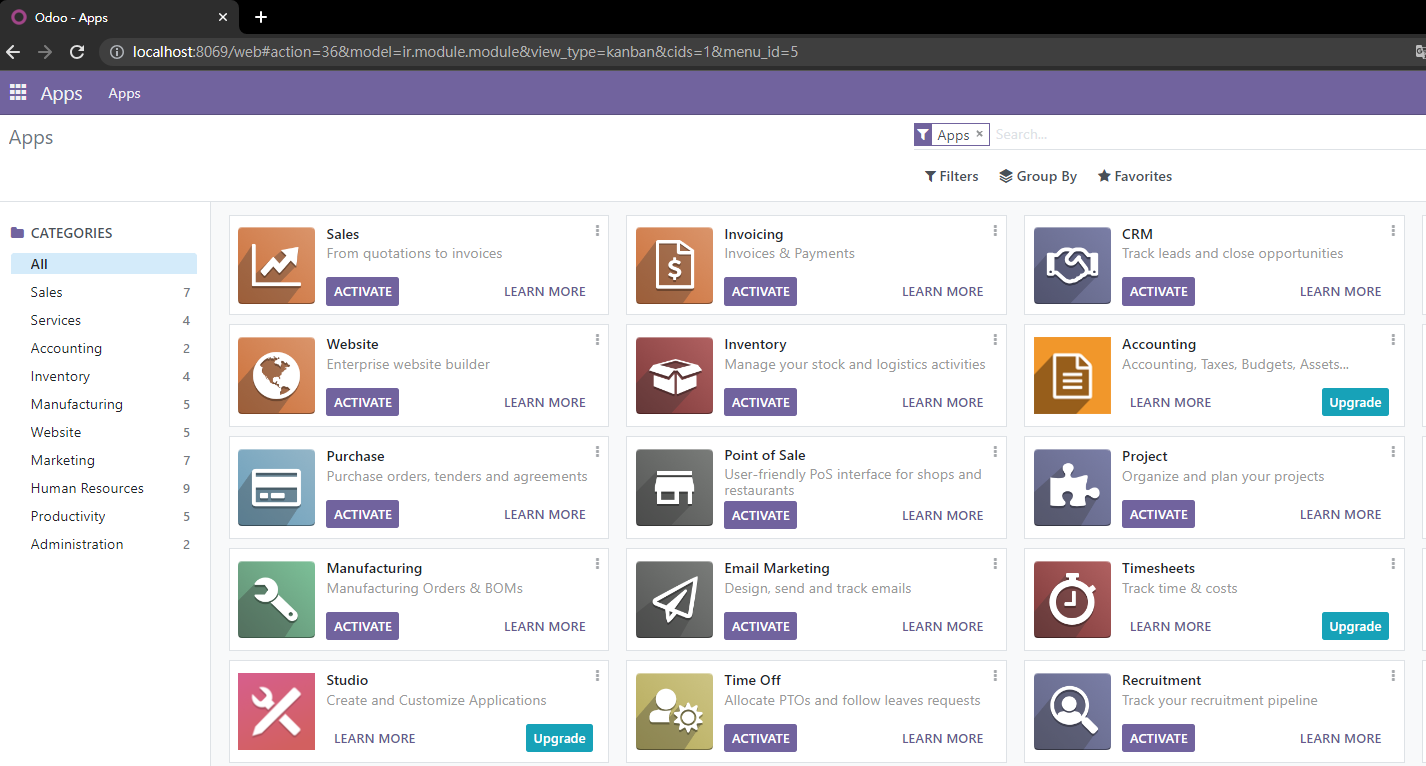Open the Project card kebab menu

(1393, 452)
